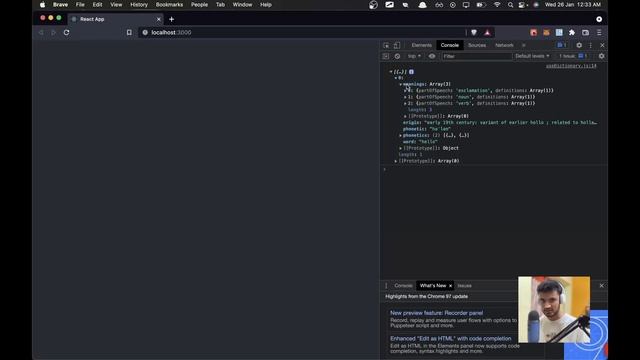Toggle the device toolbar icon in DevTools
This screenshot has height=360, width=640.
[x=397, y=45]
